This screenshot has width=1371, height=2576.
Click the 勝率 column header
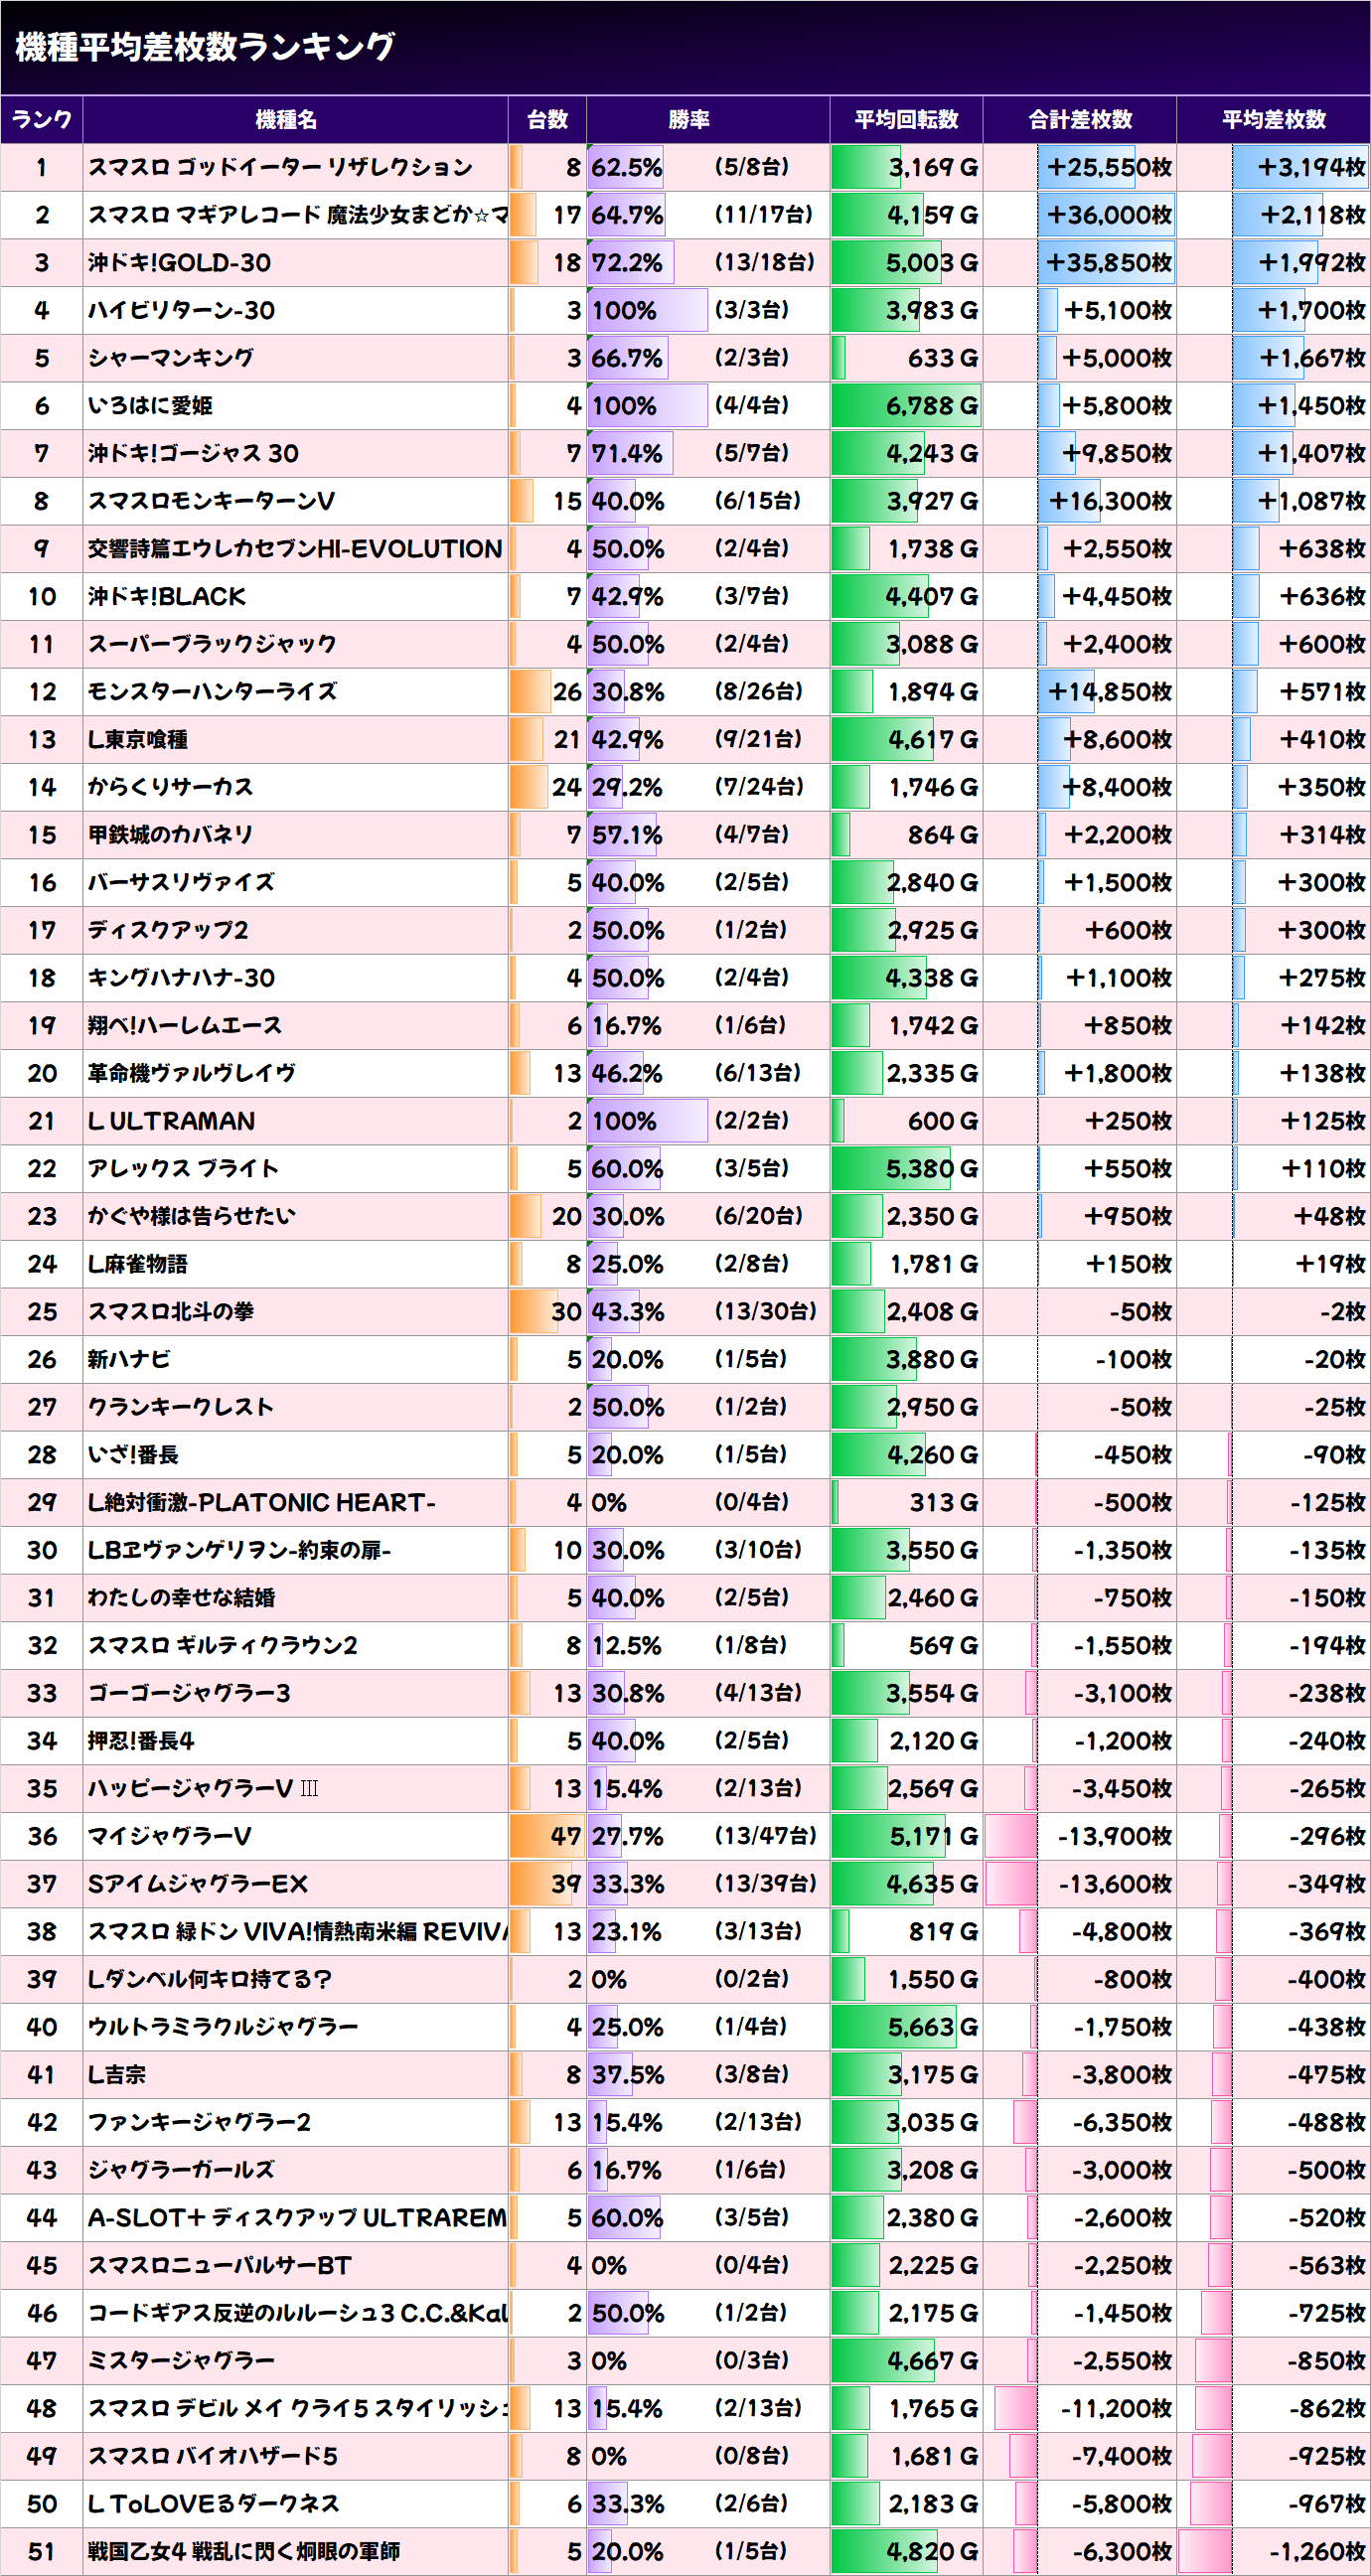708,120
